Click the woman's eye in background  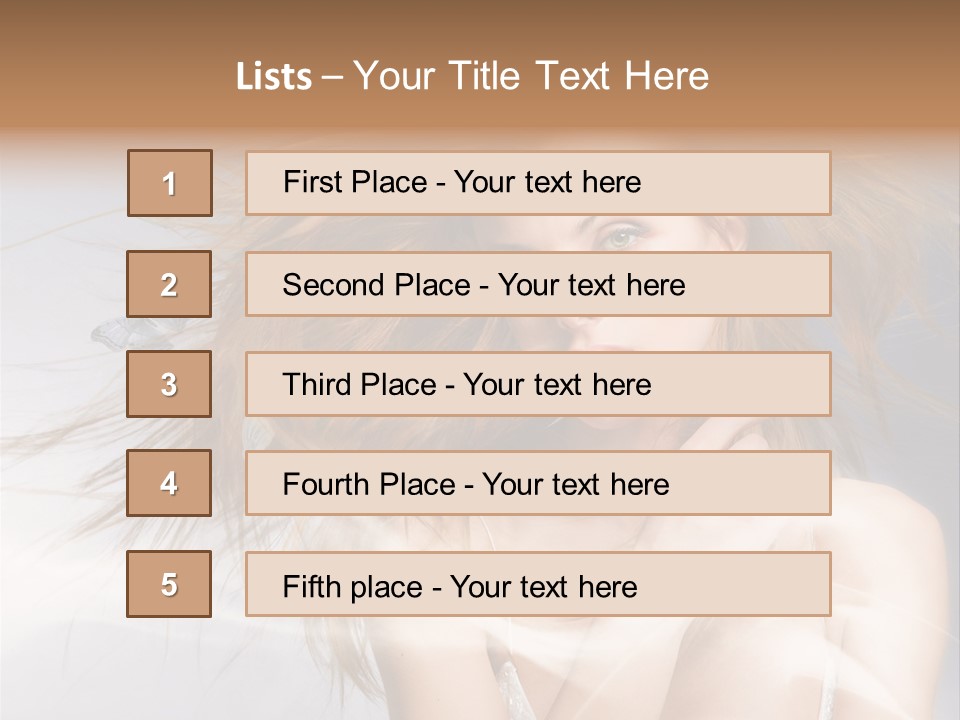[621, 237]
